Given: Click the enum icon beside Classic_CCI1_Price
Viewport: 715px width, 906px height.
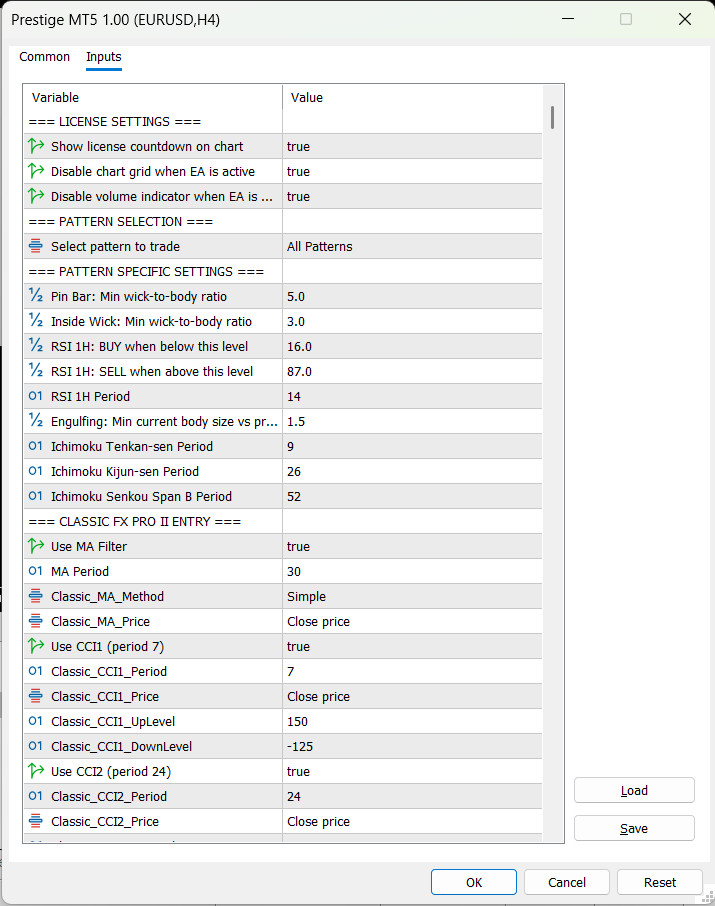Looking at the screenshot, I should point(36,696).
